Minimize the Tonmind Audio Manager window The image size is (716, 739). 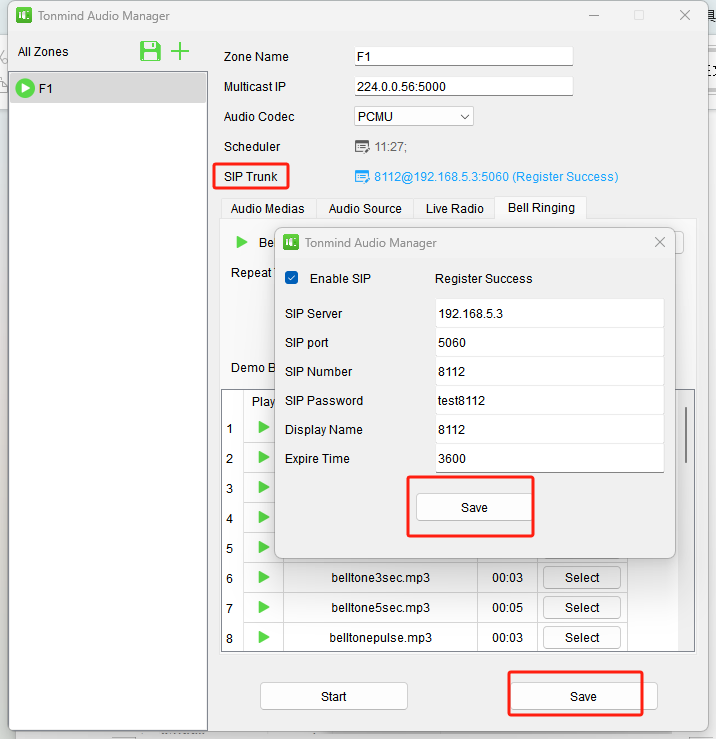594,16
